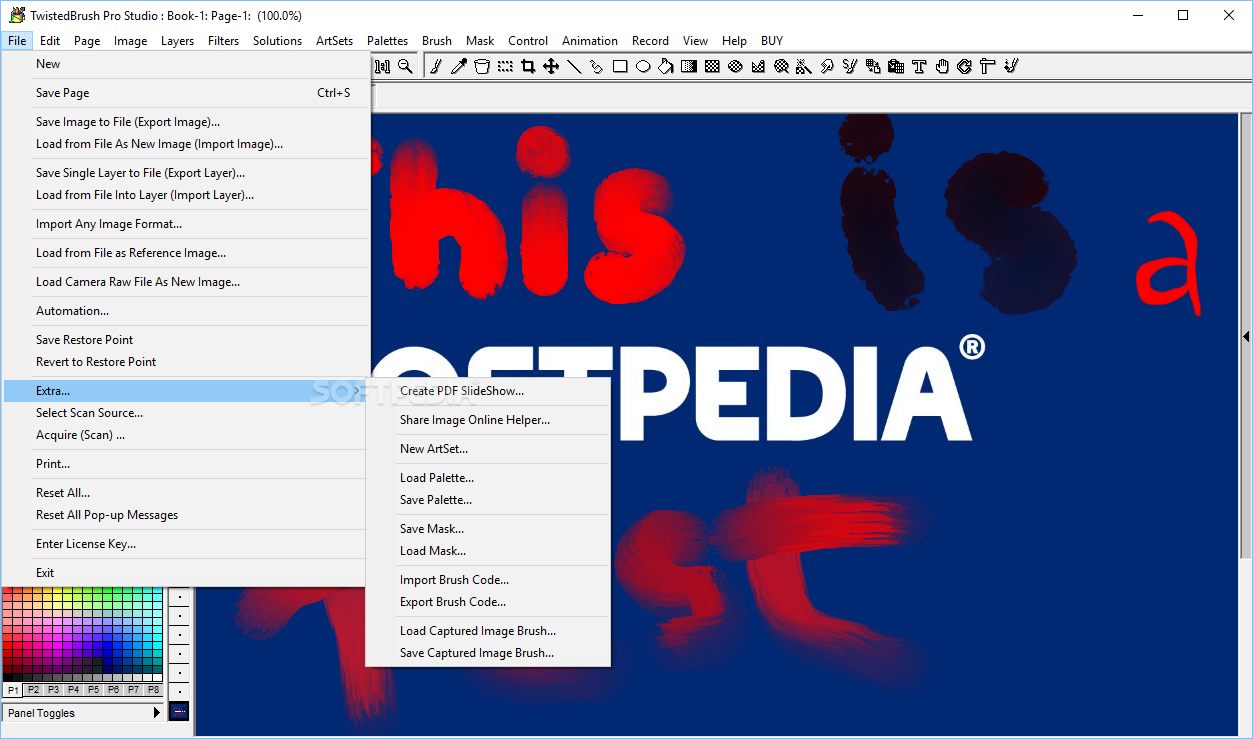This screenshot has height=739, width=1253.
Task: Click New ArtSet in submenu
Action: click(x=488, y=449)
